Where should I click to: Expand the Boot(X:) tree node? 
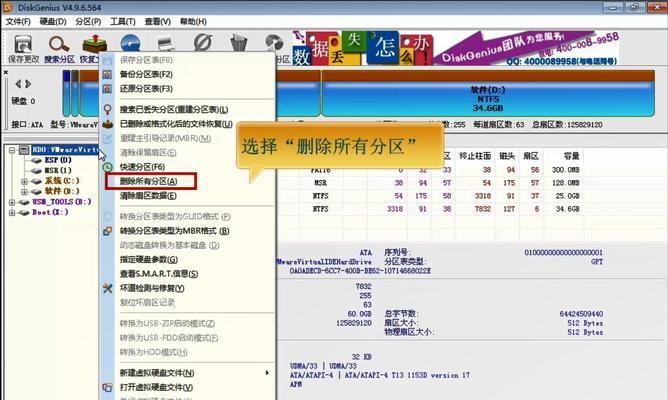[12, 213]
